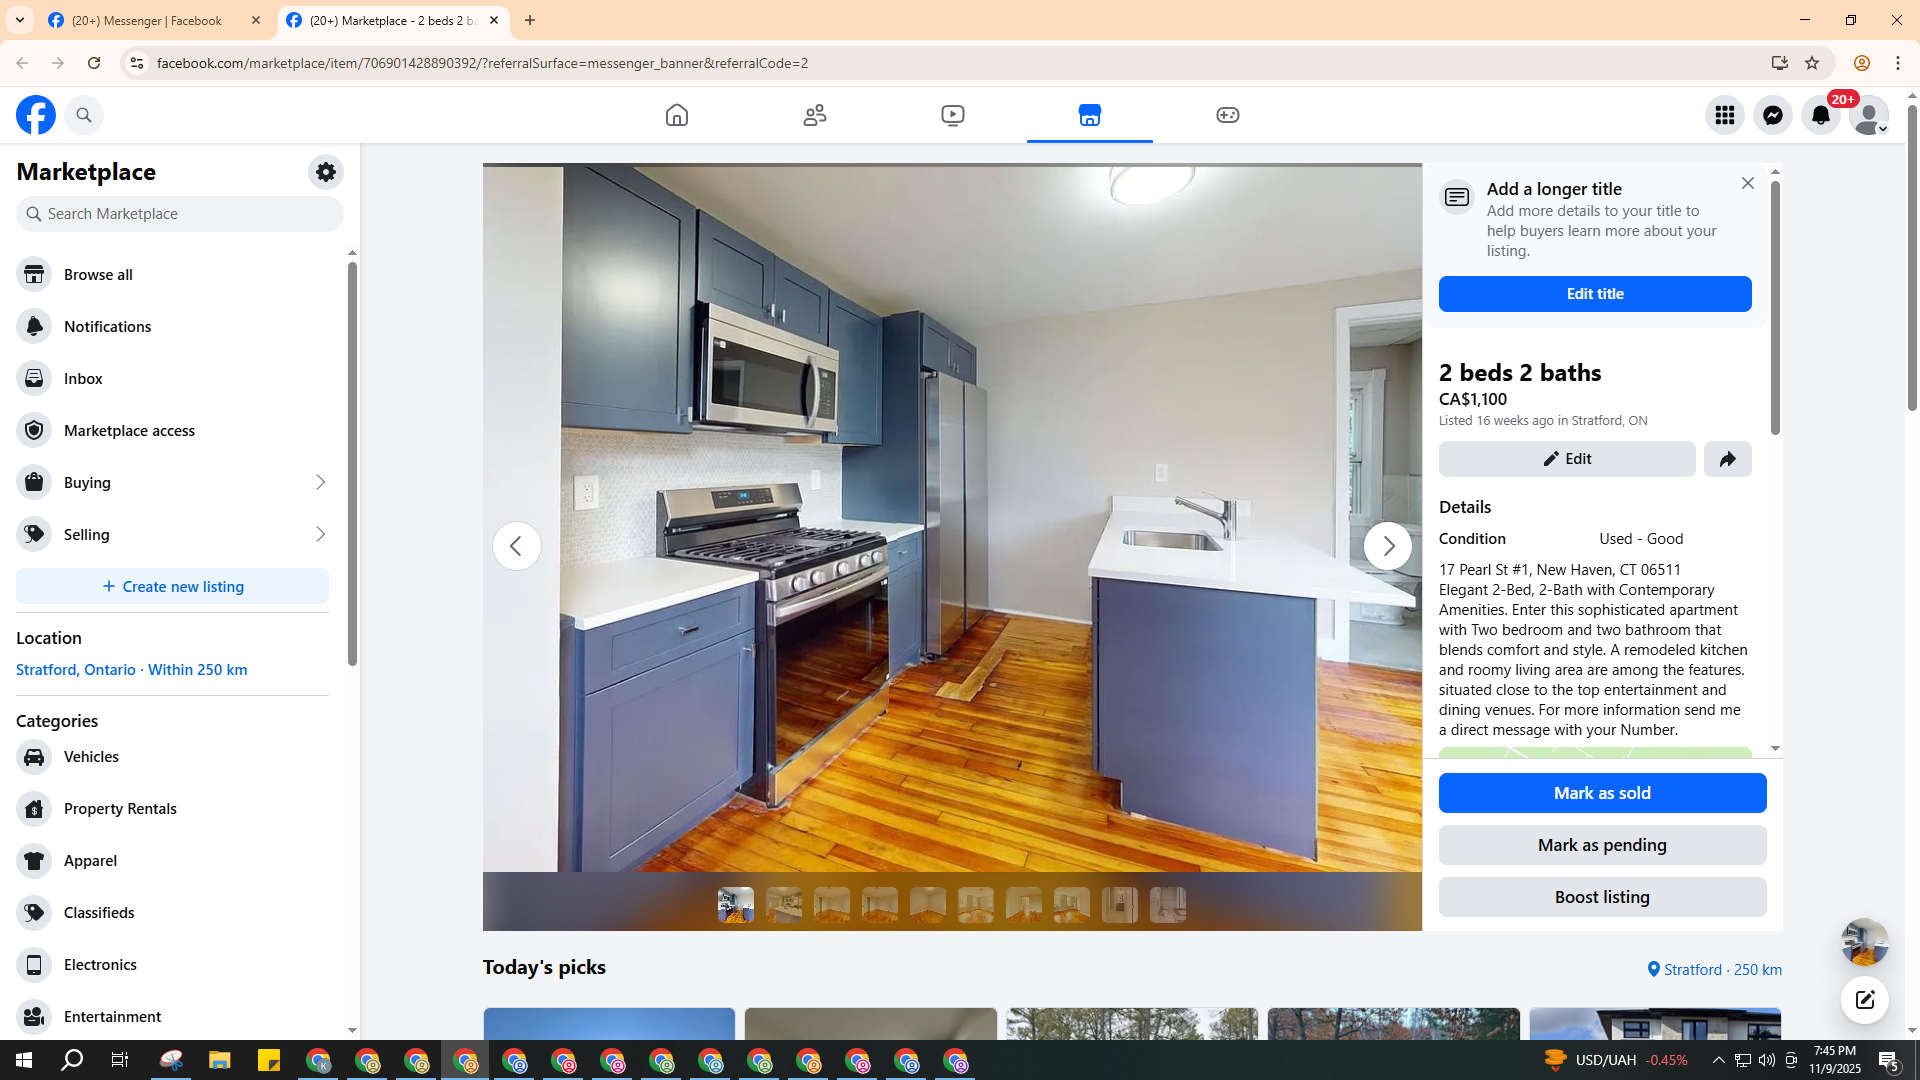Open account profile dropdown
This screenshot has height=1080, width=1920.
[1869, 115]
